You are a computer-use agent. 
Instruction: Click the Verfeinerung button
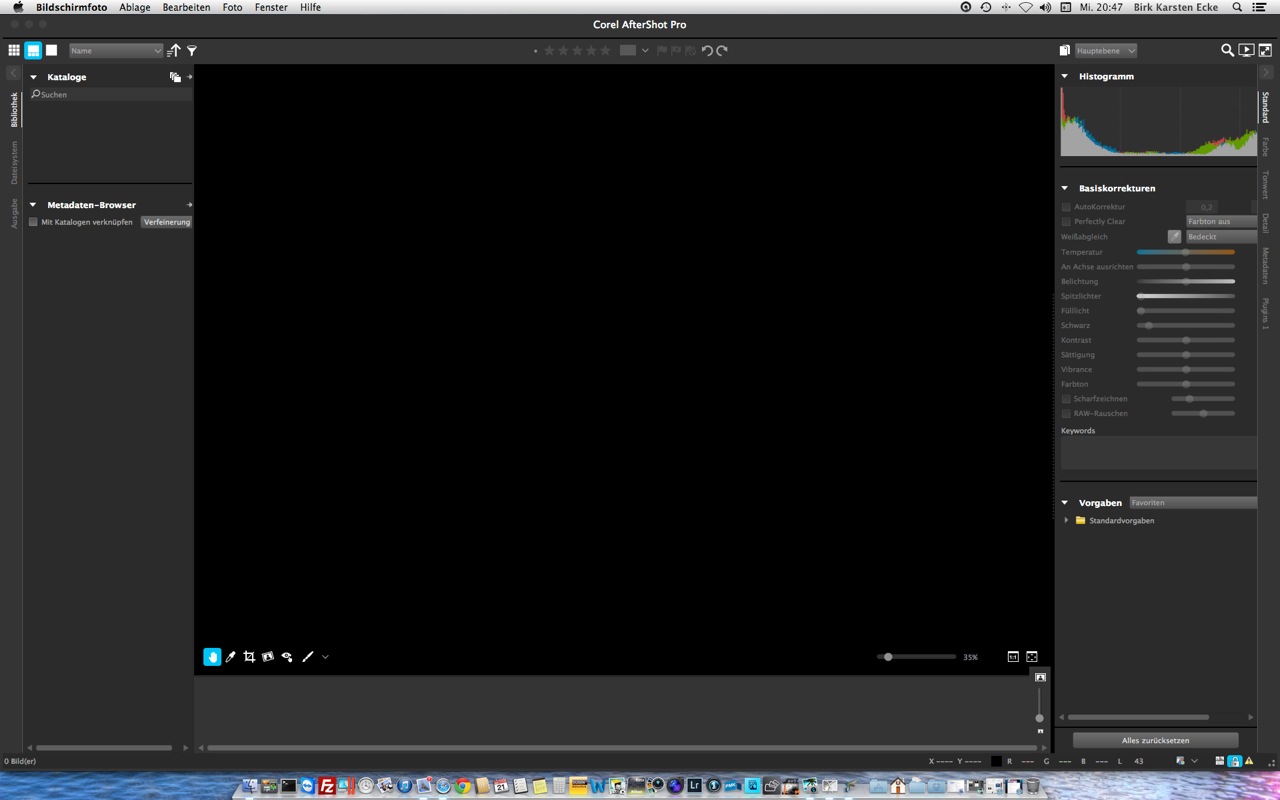166,222
